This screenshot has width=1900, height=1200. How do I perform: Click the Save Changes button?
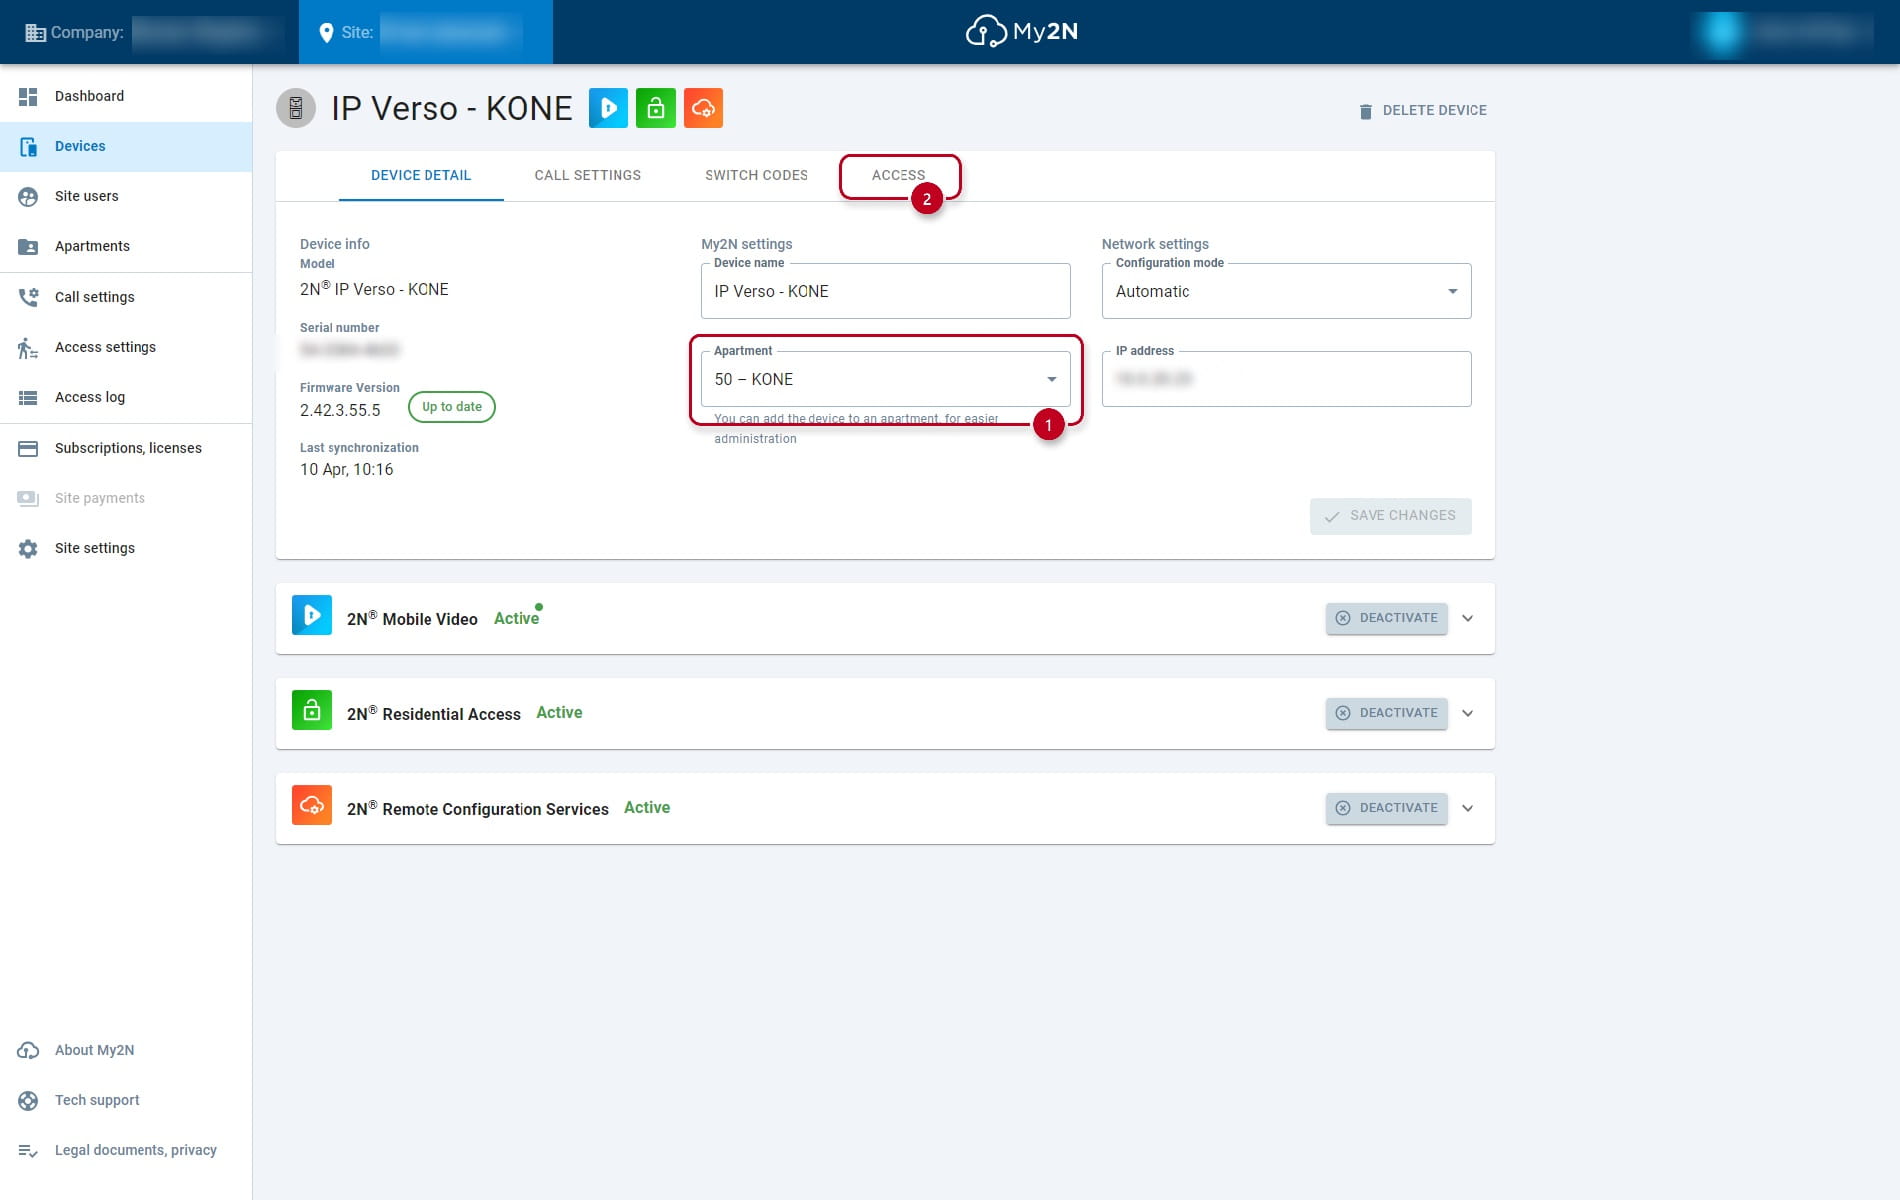pos(1390,516)
